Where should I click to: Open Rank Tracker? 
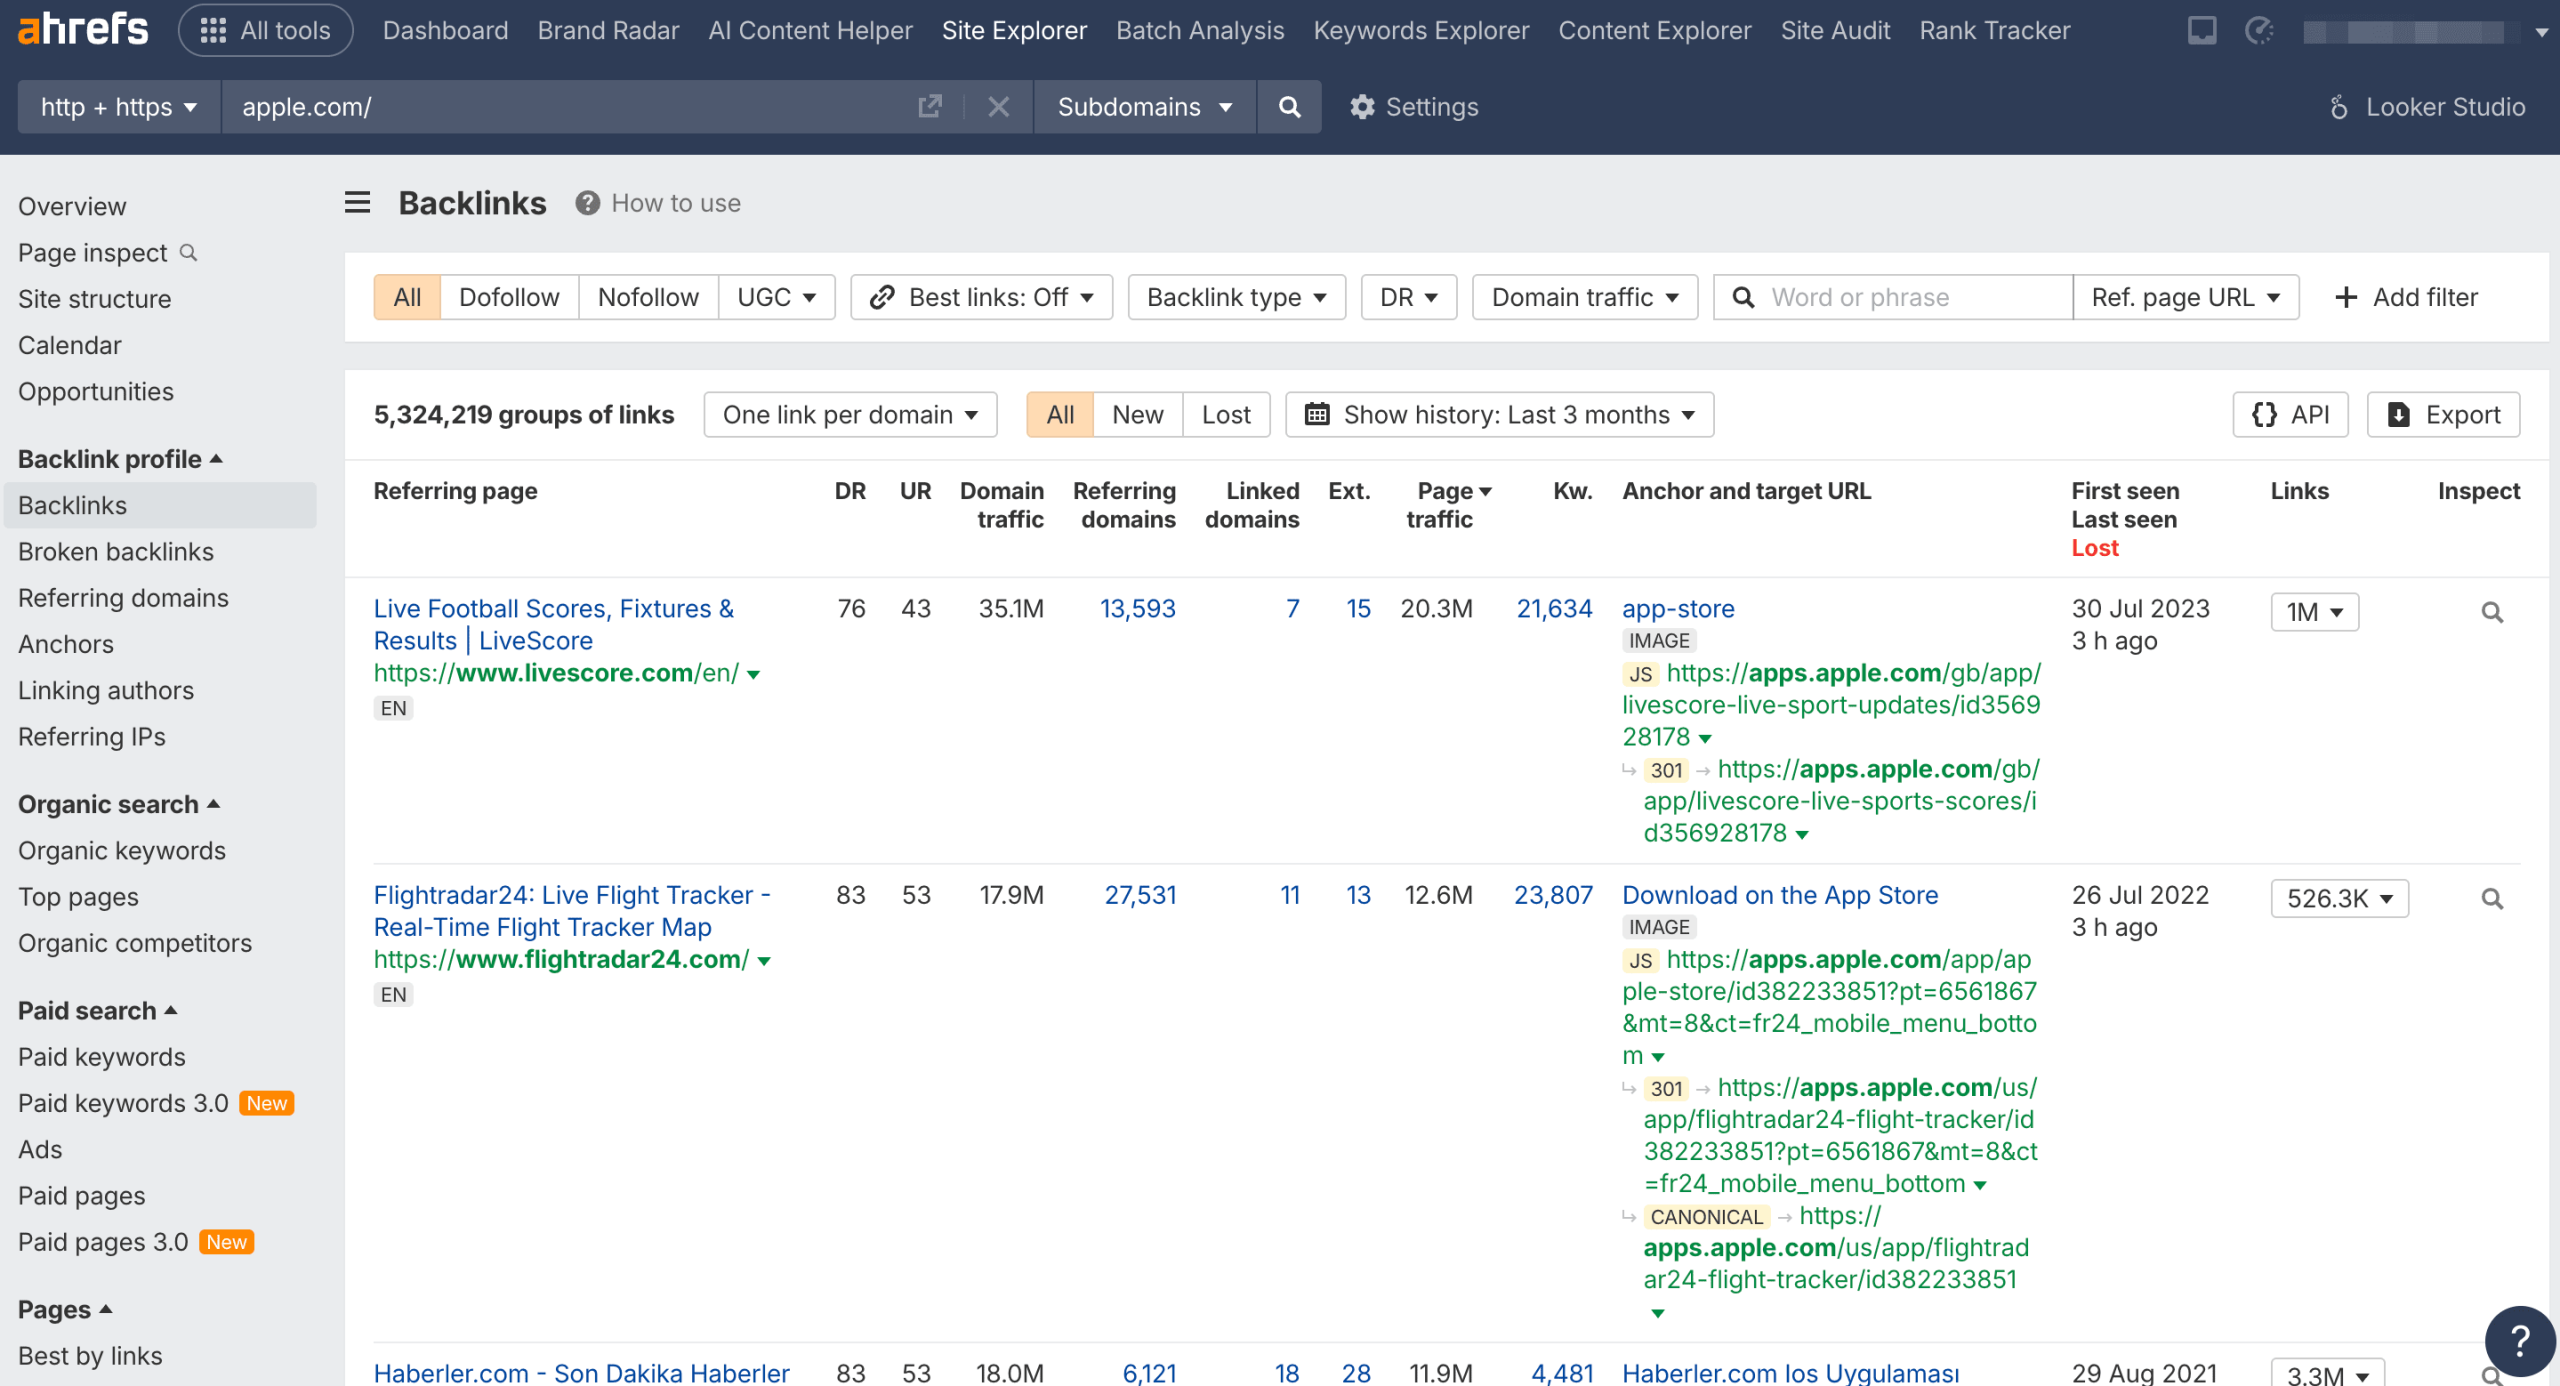coord(1994,30)
